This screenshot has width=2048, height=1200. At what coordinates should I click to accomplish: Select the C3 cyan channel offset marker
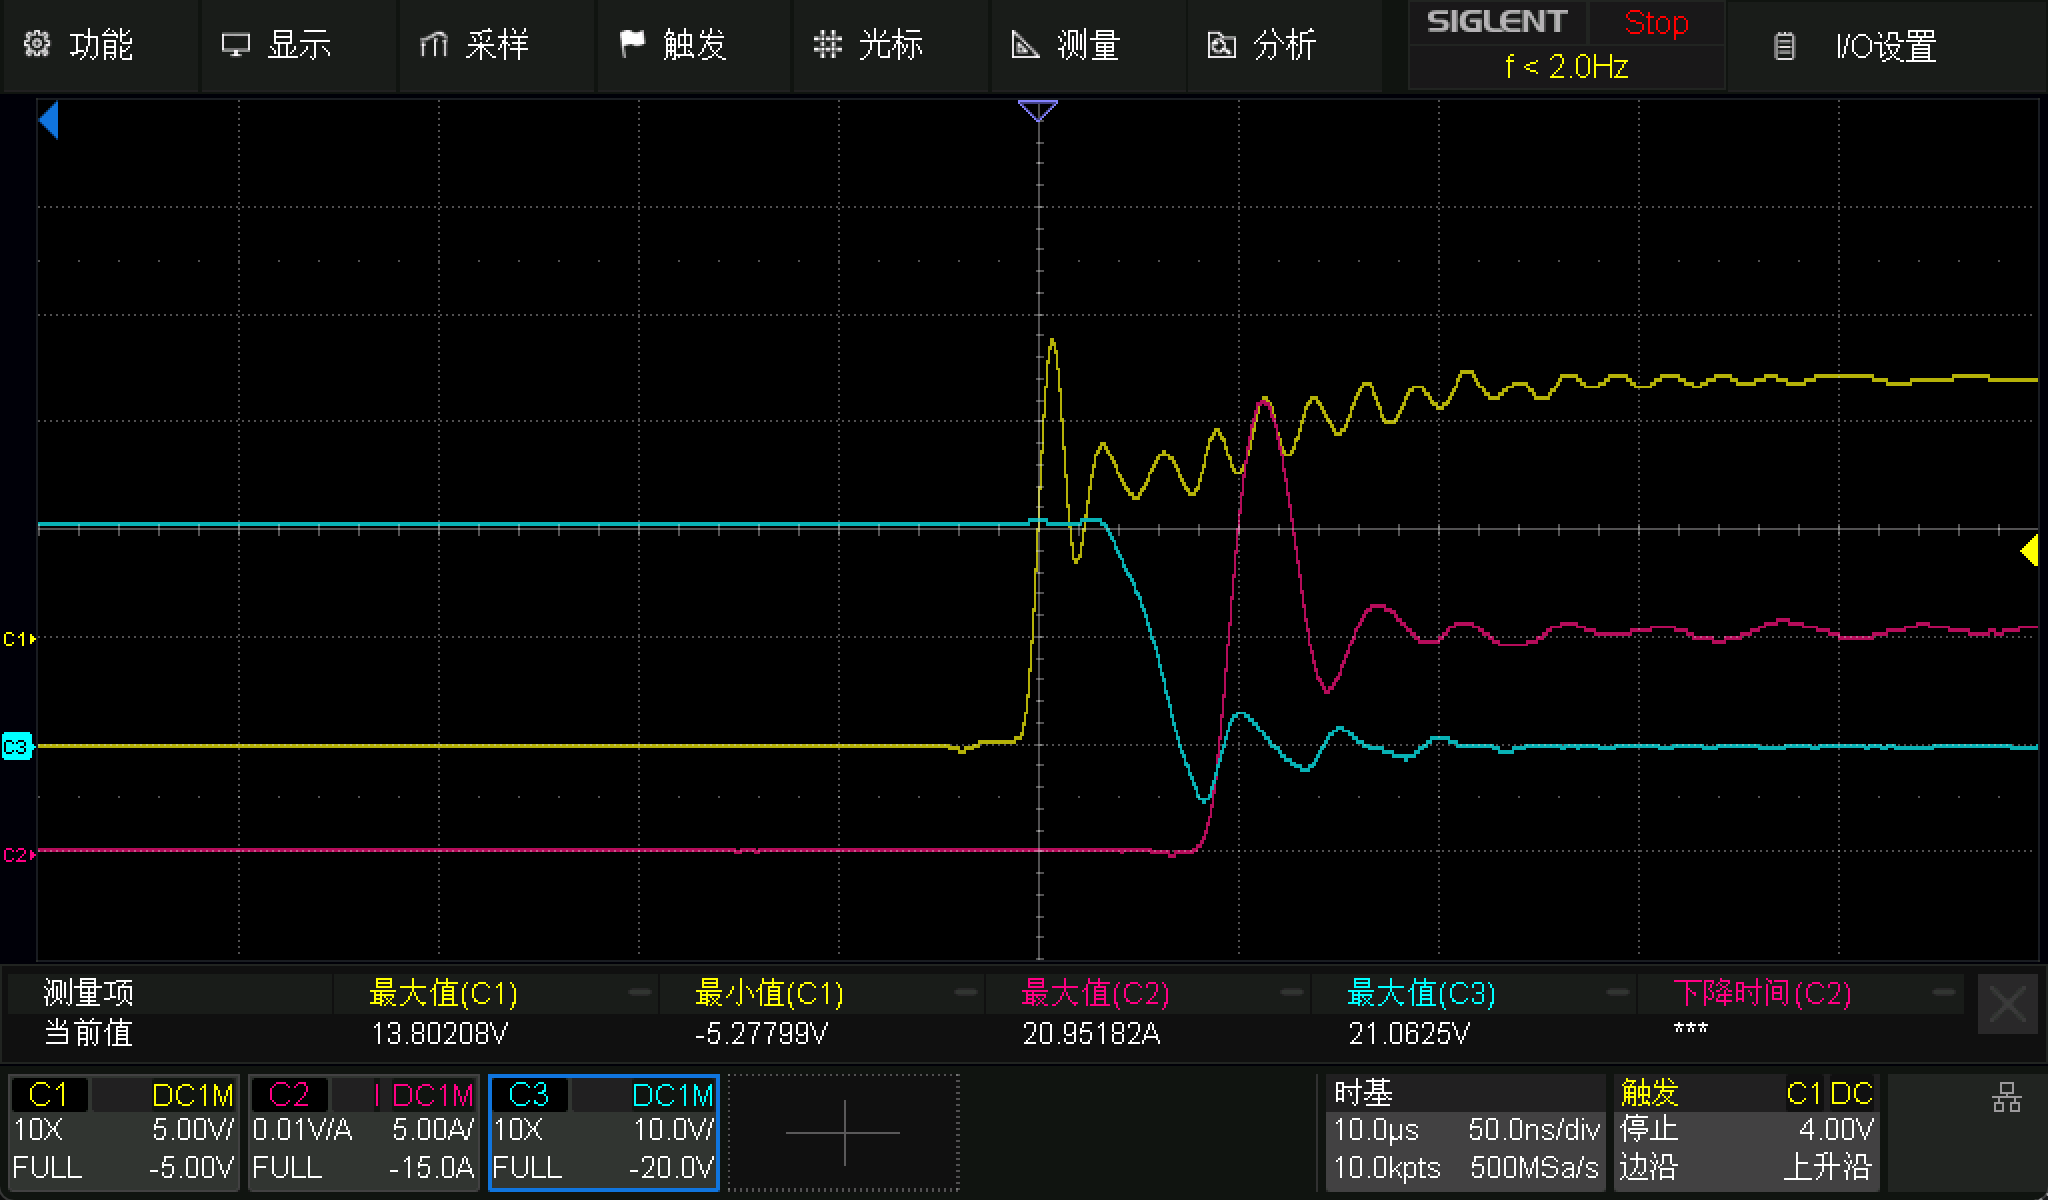(x=18, y=746)
